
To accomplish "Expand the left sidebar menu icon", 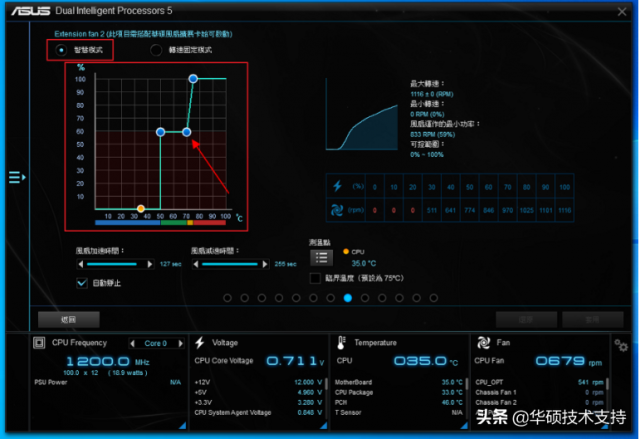I will pyautogui.click(x=17, y=177).
